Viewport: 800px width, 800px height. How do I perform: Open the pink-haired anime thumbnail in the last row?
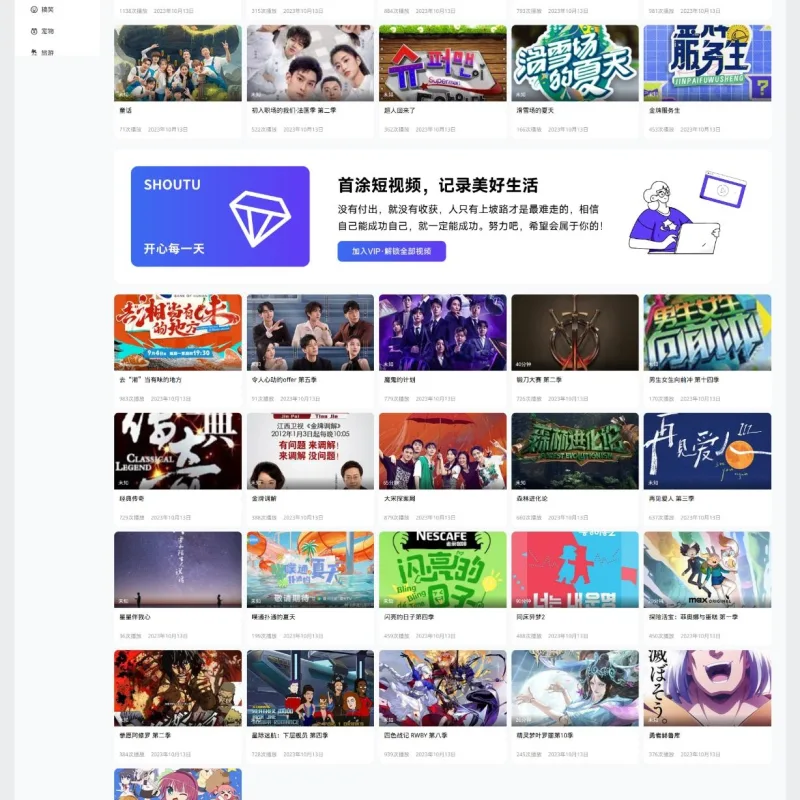pyautogui.click(x=178, y=784)
